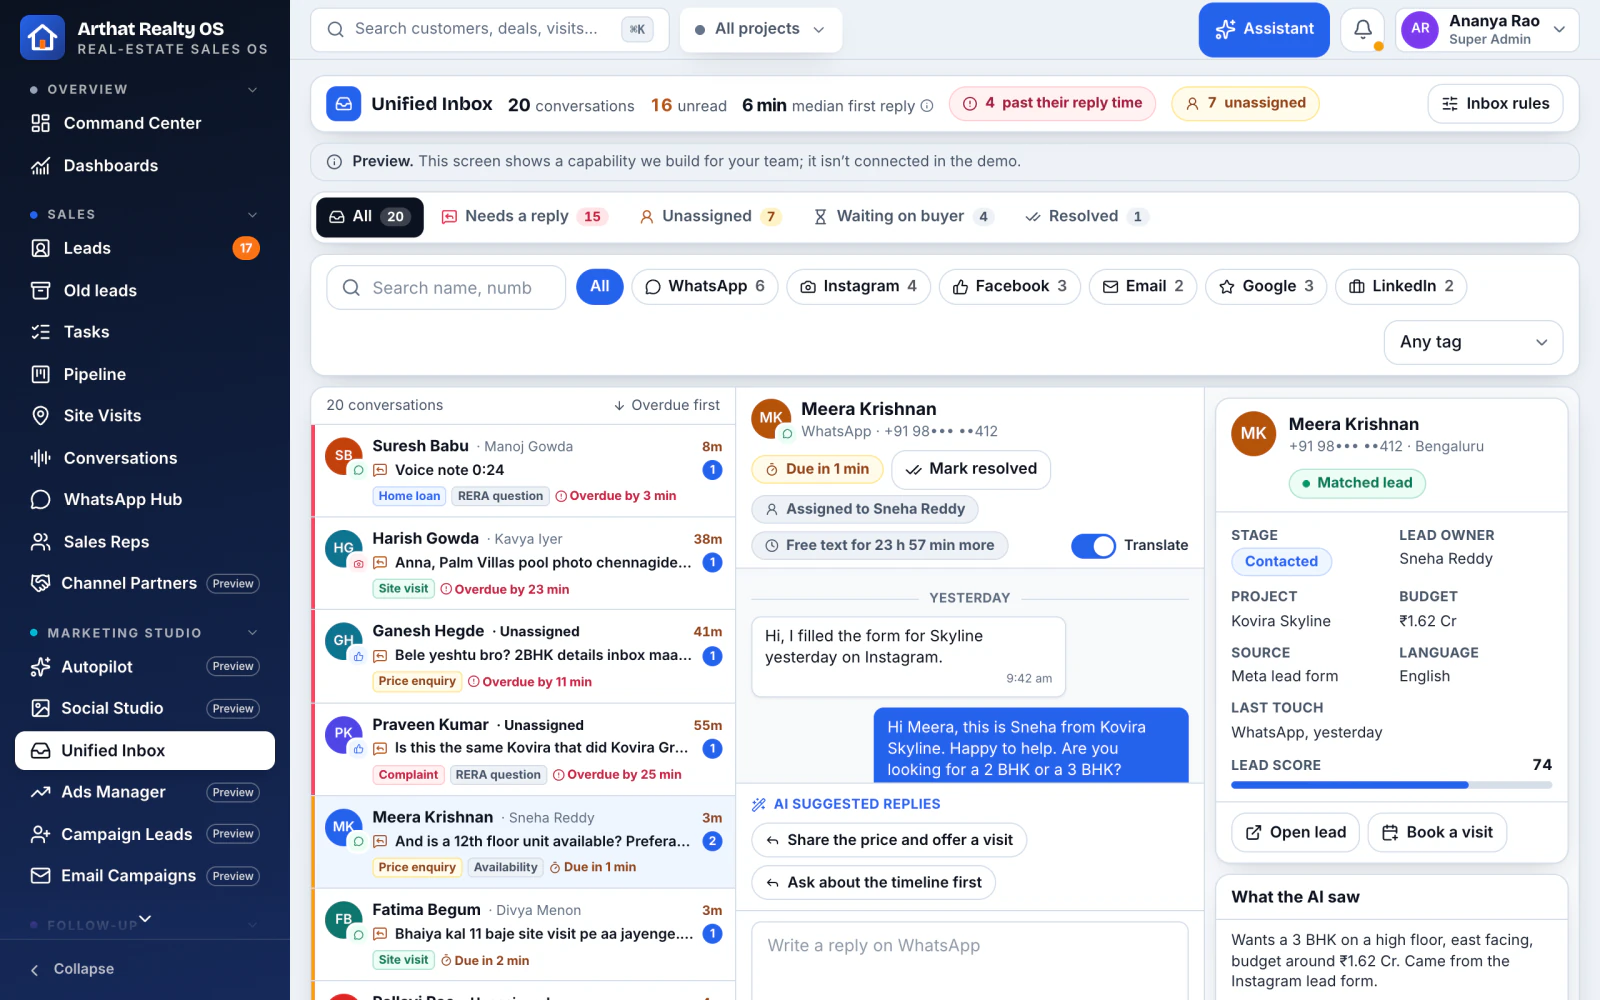Open Old leads in sidebar
1600x1000 pixels.
click(145, 291)
